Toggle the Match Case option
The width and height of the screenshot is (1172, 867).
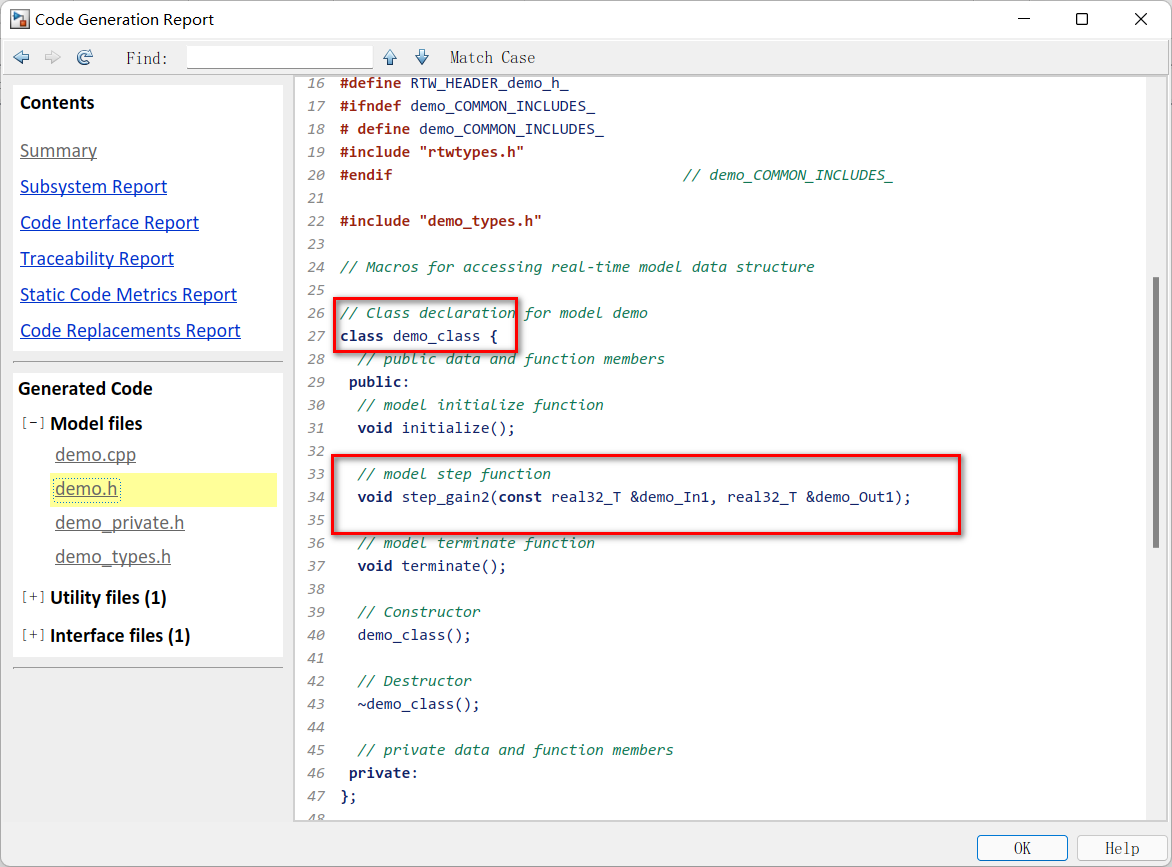[492, 58]
